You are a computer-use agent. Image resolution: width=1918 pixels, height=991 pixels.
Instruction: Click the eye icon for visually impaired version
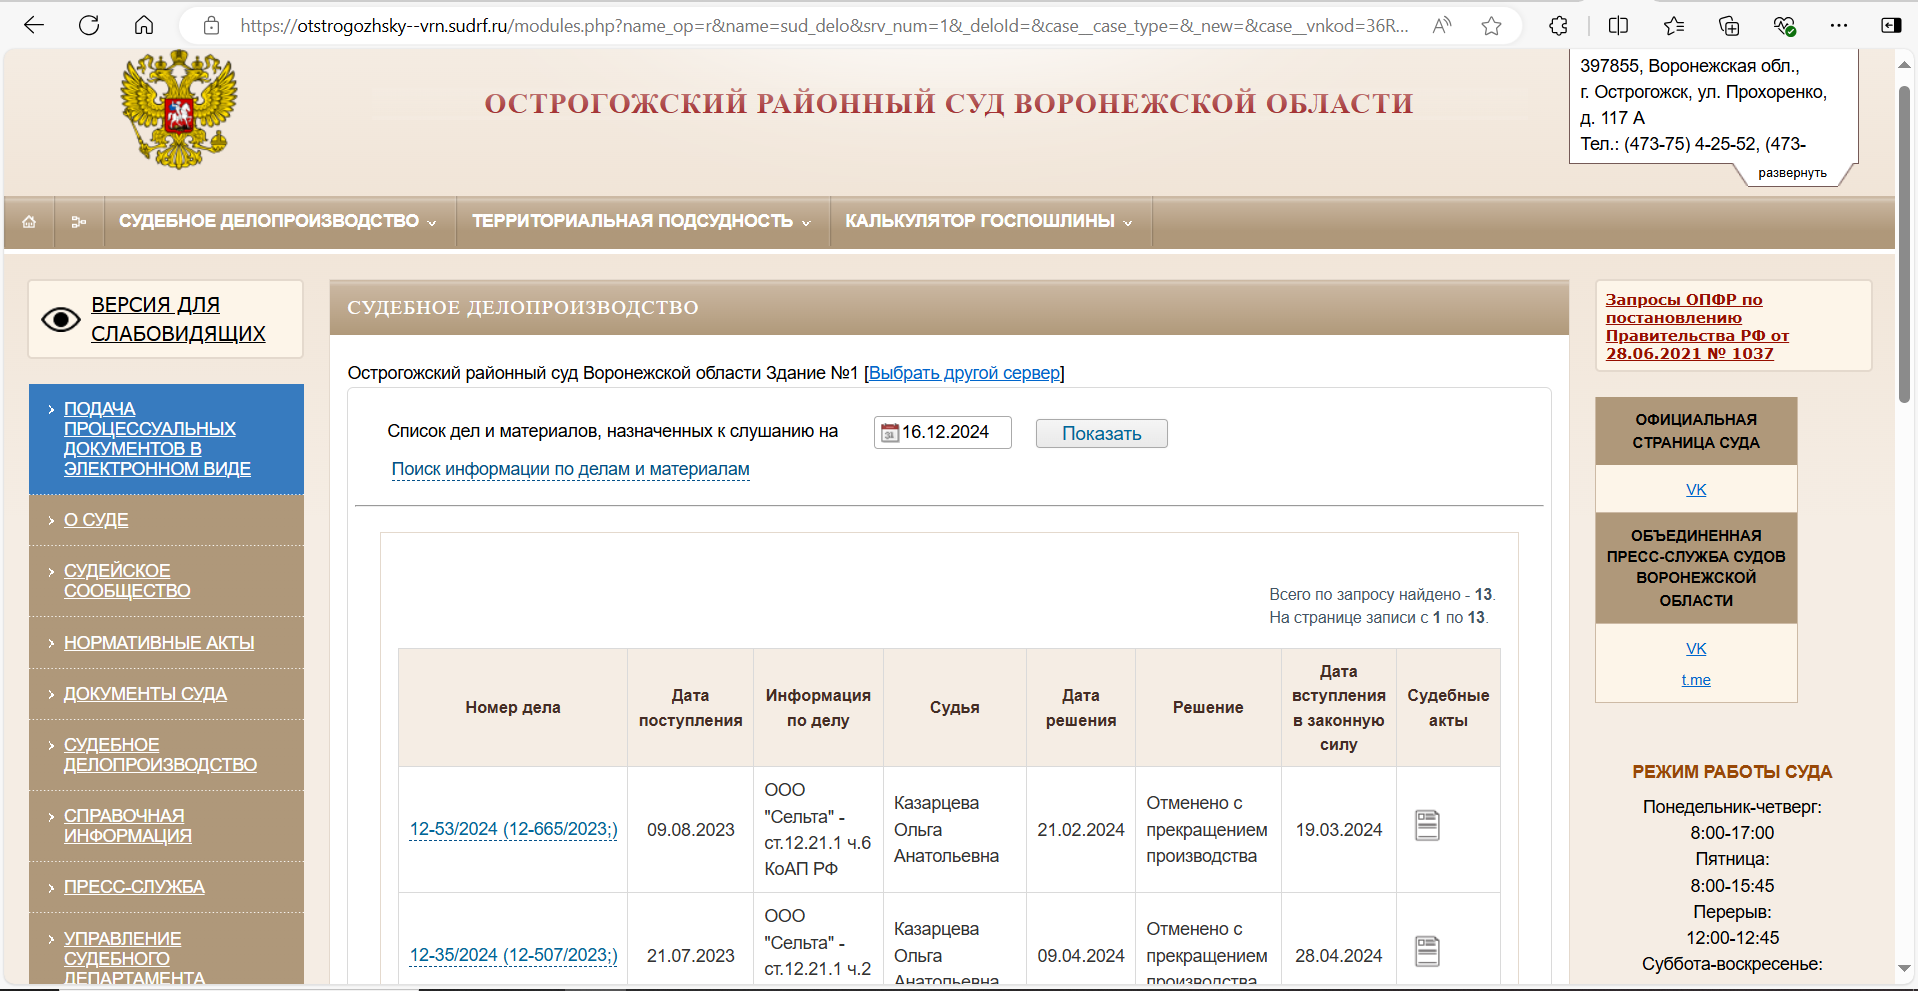point(61,319)
